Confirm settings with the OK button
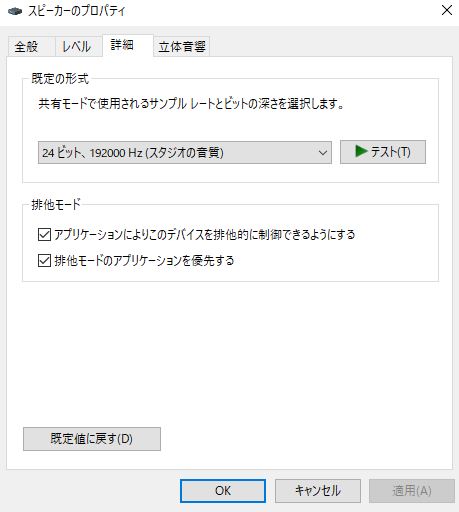 tap(223, 491)
